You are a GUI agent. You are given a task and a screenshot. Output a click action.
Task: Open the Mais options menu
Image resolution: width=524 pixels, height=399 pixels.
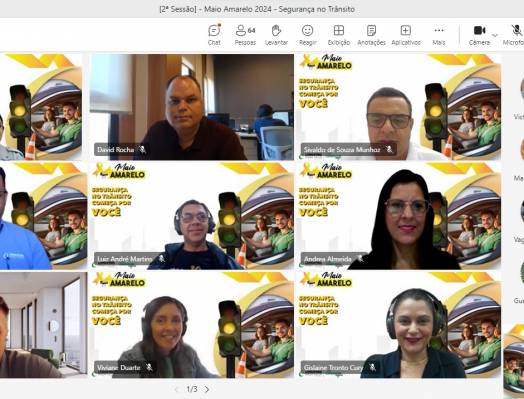point(438,35)
